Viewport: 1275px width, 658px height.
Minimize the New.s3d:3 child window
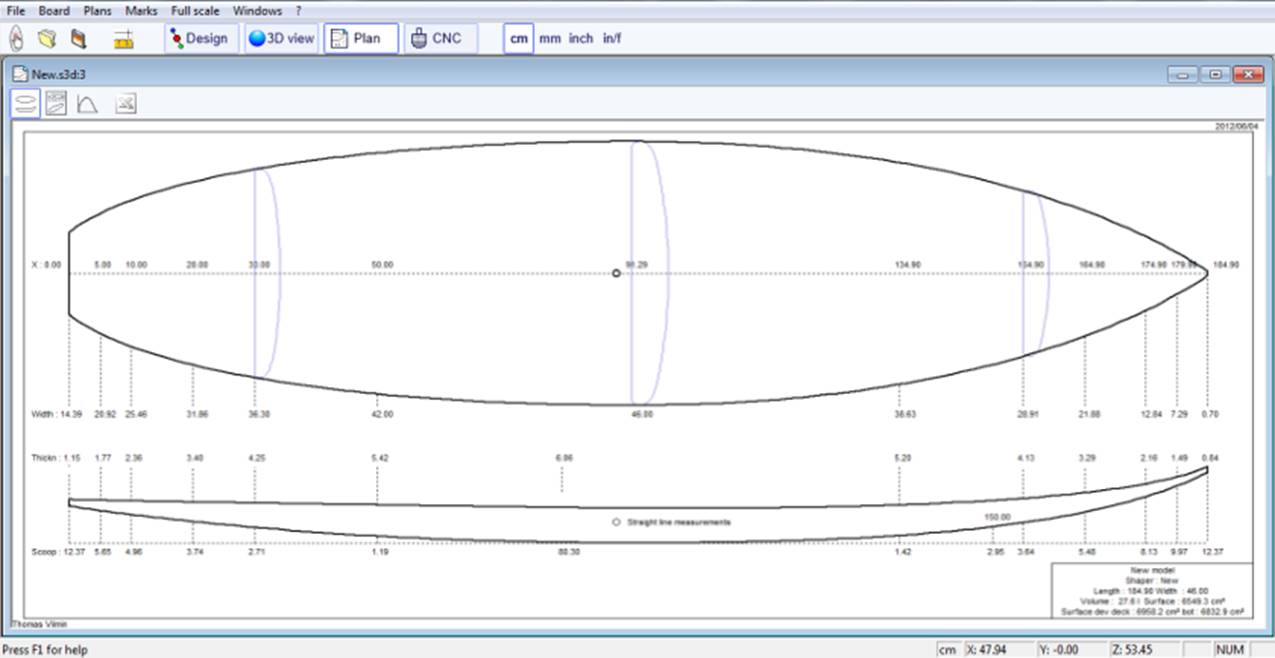point(1183,75)
